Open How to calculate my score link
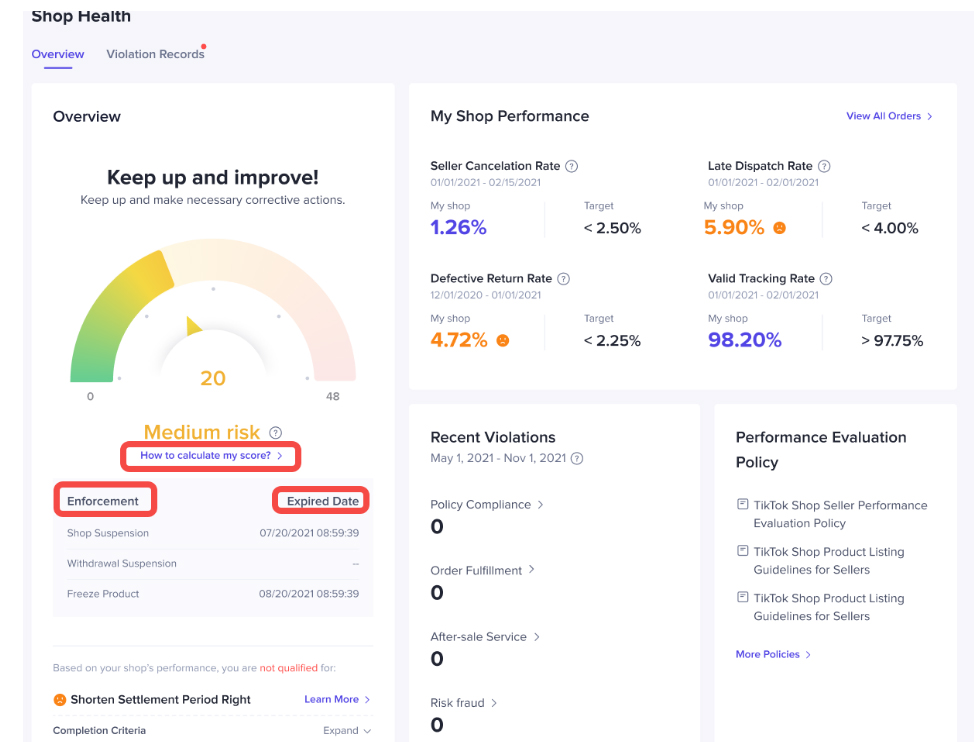This screenshot has height=742, width=974. coord(211,456)
